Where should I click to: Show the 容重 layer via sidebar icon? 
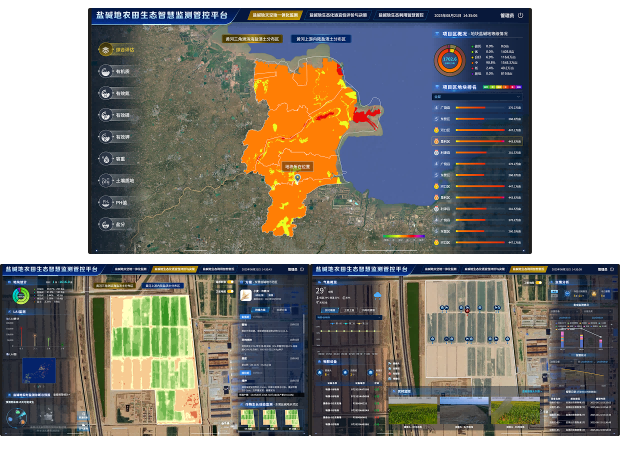[106, 159]
